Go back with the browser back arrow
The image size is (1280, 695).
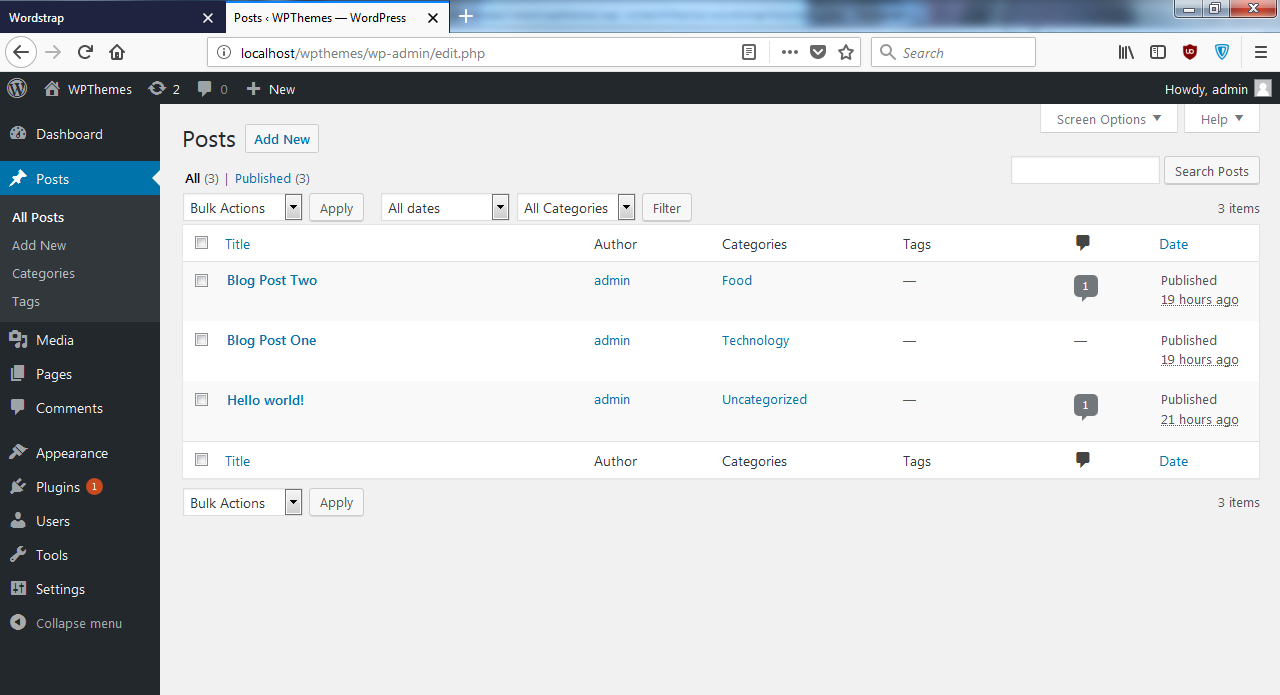click(x=22, y=53)
